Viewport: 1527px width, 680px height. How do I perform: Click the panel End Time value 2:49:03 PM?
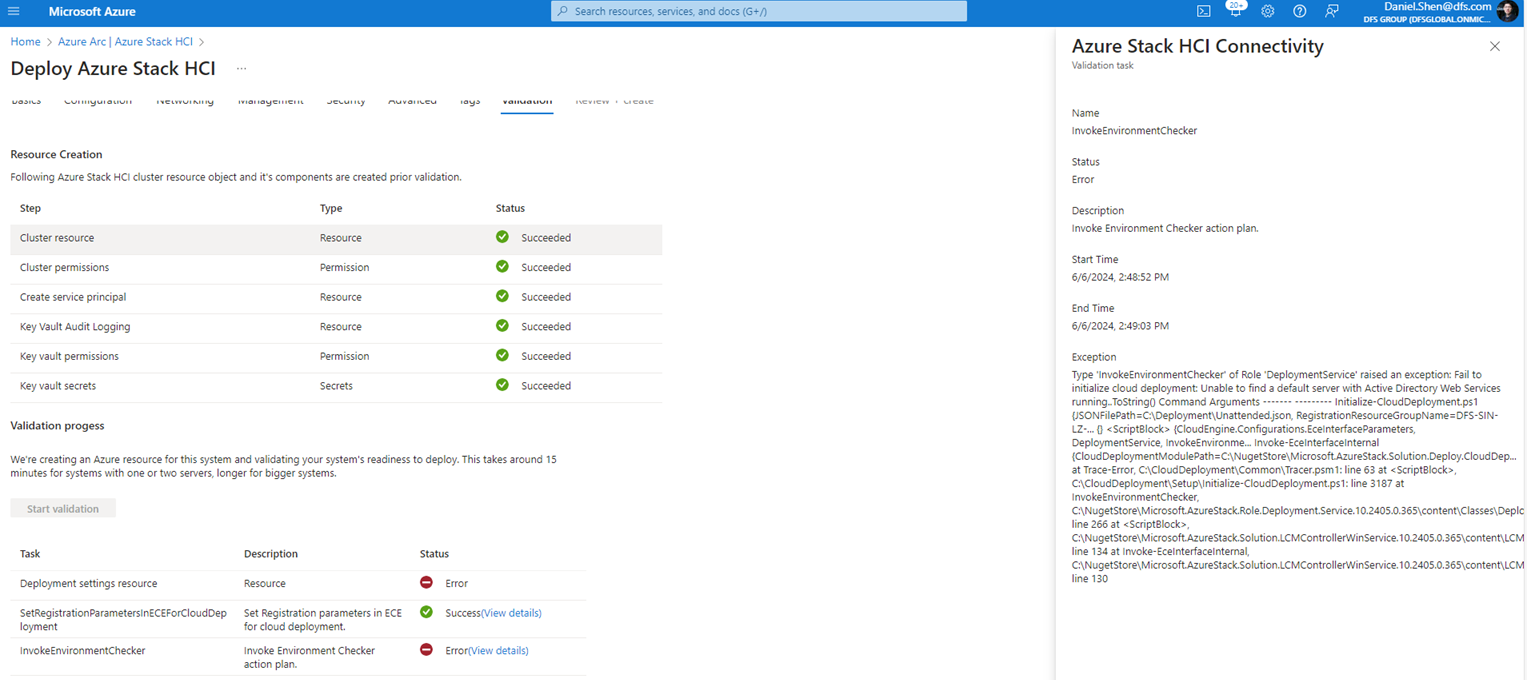pyautogui.click(x=1120, y=326)
